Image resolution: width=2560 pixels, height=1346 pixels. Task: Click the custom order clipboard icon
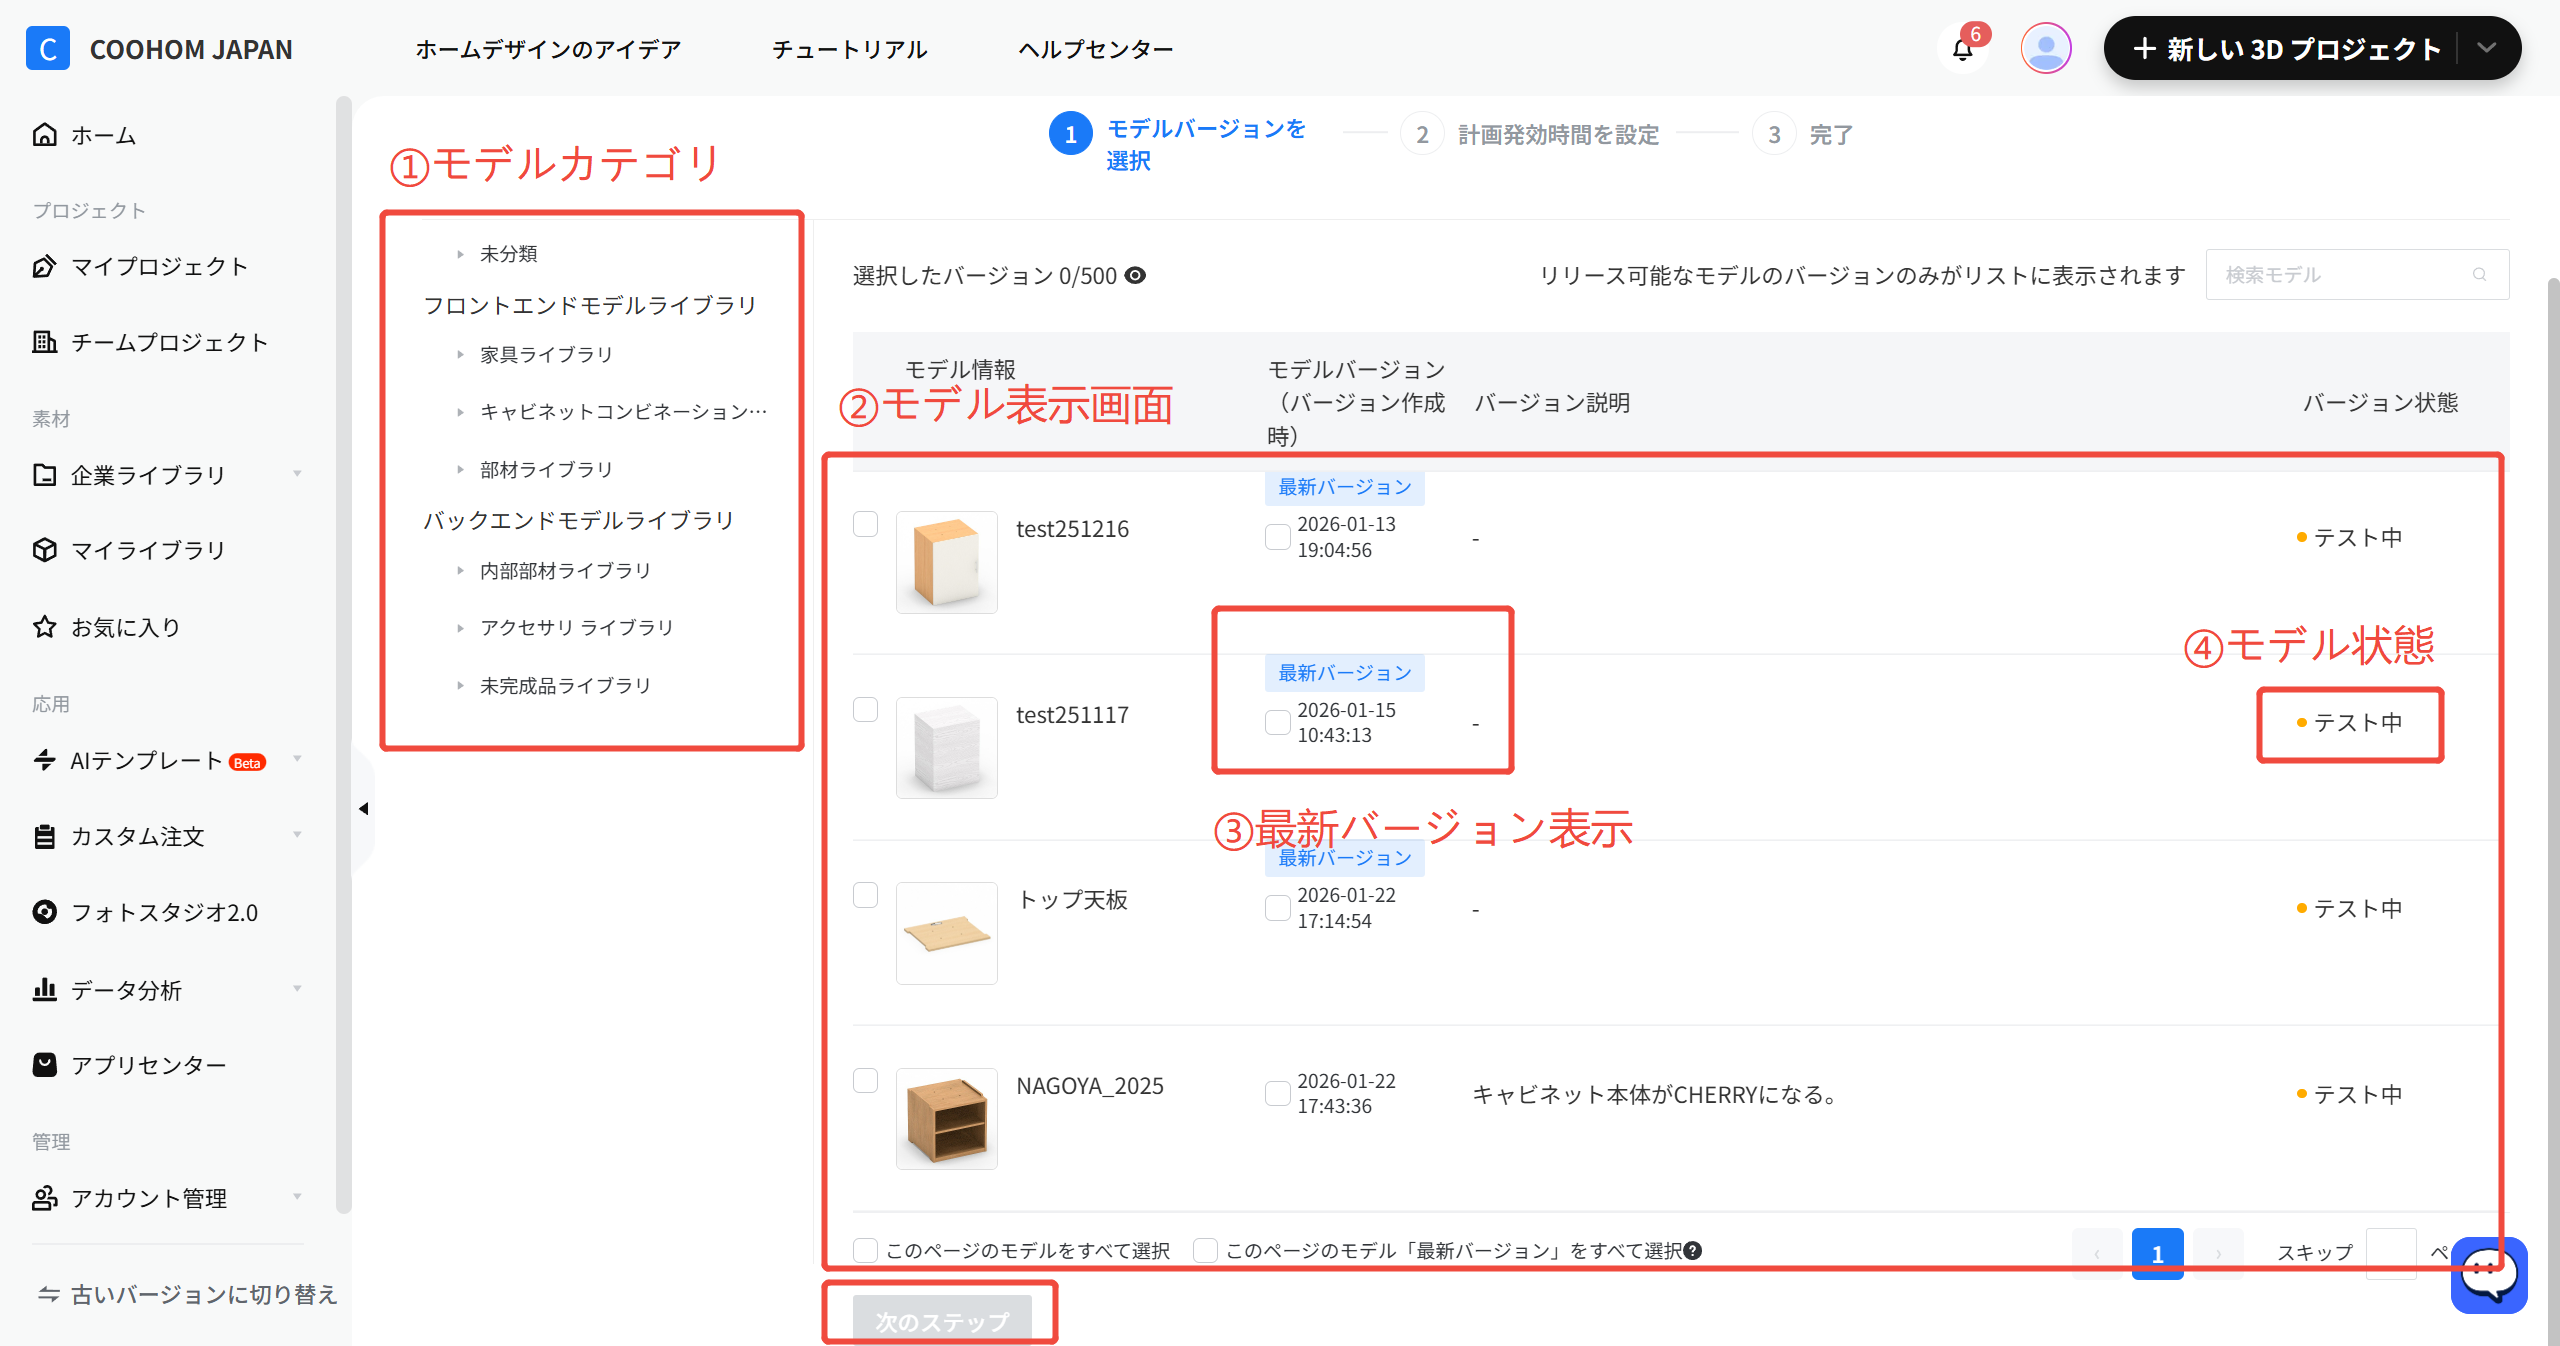pos(44,836)
